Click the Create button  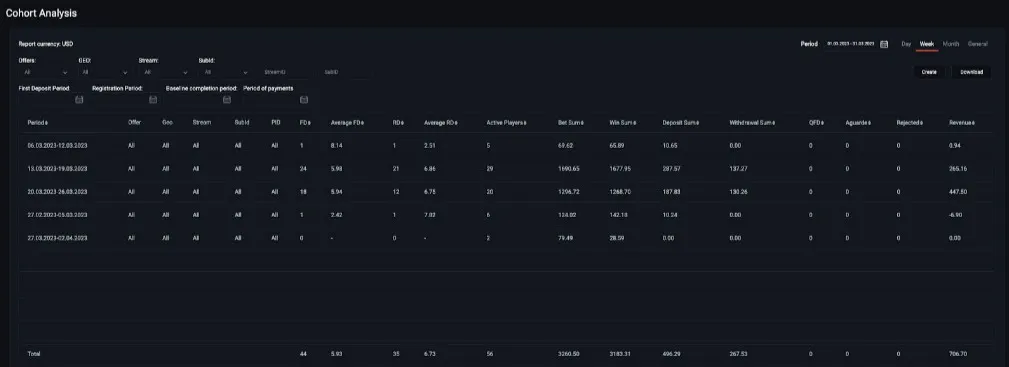[x=929, y=72]
